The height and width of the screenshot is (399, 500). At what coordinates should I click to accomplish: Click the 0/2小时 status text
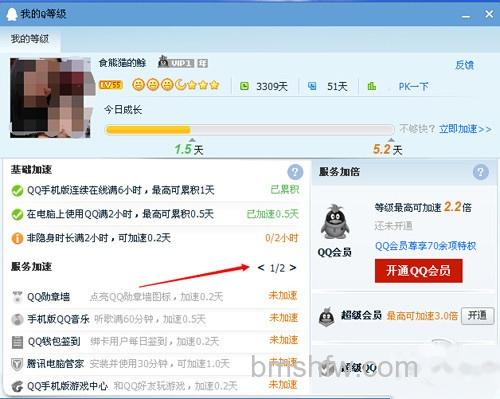[x=282, y=238]
